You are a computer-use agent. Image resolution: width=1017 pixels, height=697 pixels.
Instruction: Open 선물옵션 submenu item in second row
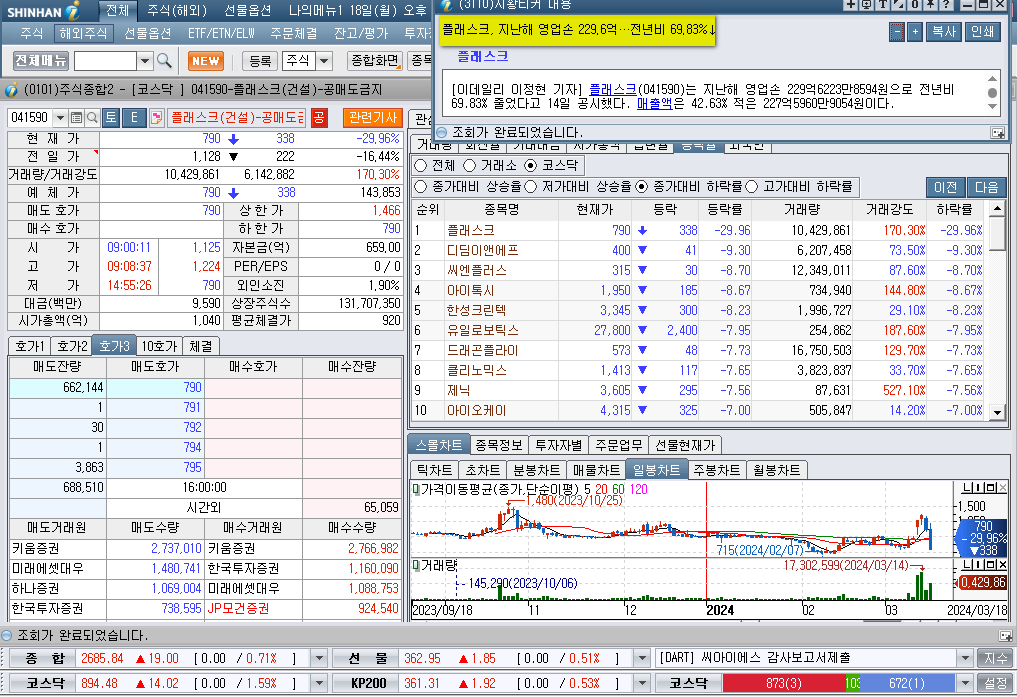147,33
